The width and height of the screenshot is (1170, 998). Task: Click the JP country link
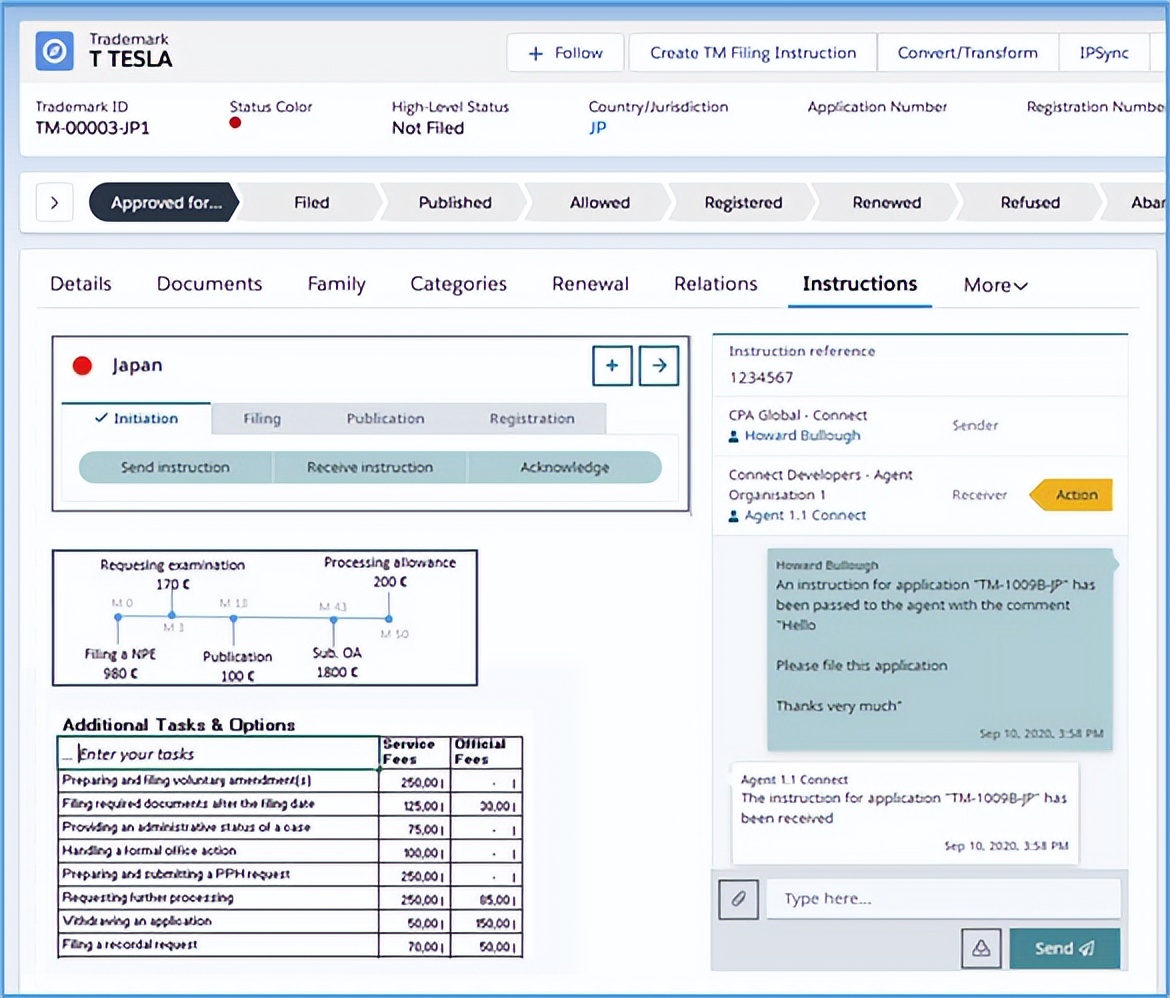pos(597,128)
